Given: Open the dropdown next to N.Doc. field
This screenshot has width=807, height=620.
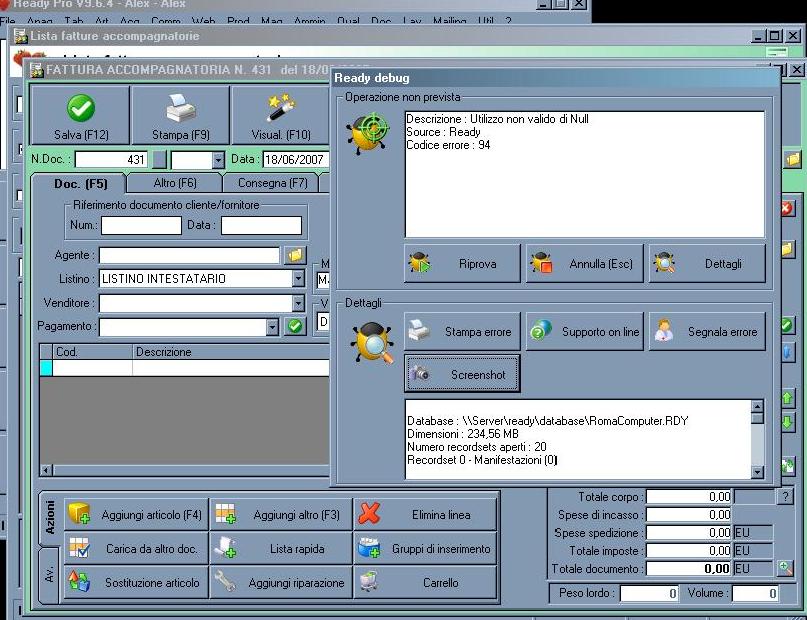Looking at the screenshot, I should coord(218,160).
